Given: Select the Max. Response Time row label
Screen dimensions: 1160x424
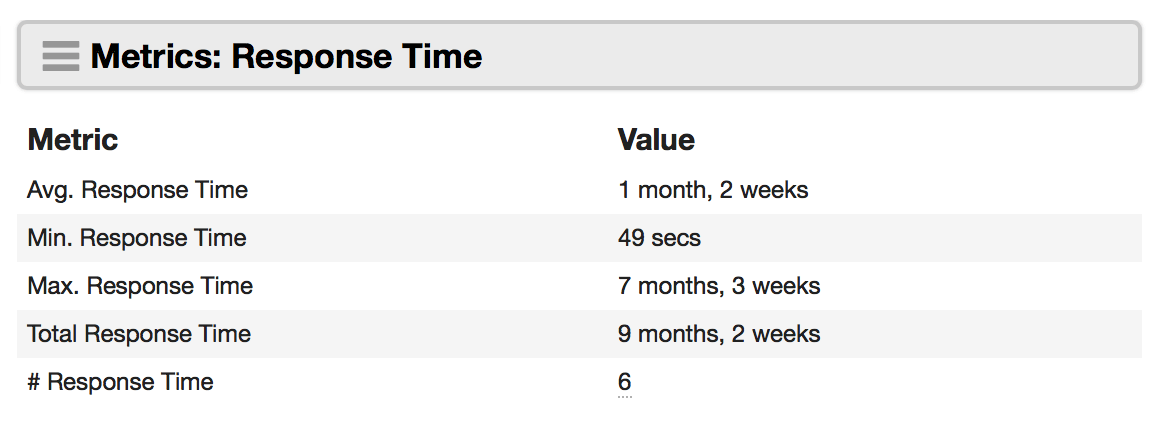Looking at the screenshot, I should (x=140, y=286).
